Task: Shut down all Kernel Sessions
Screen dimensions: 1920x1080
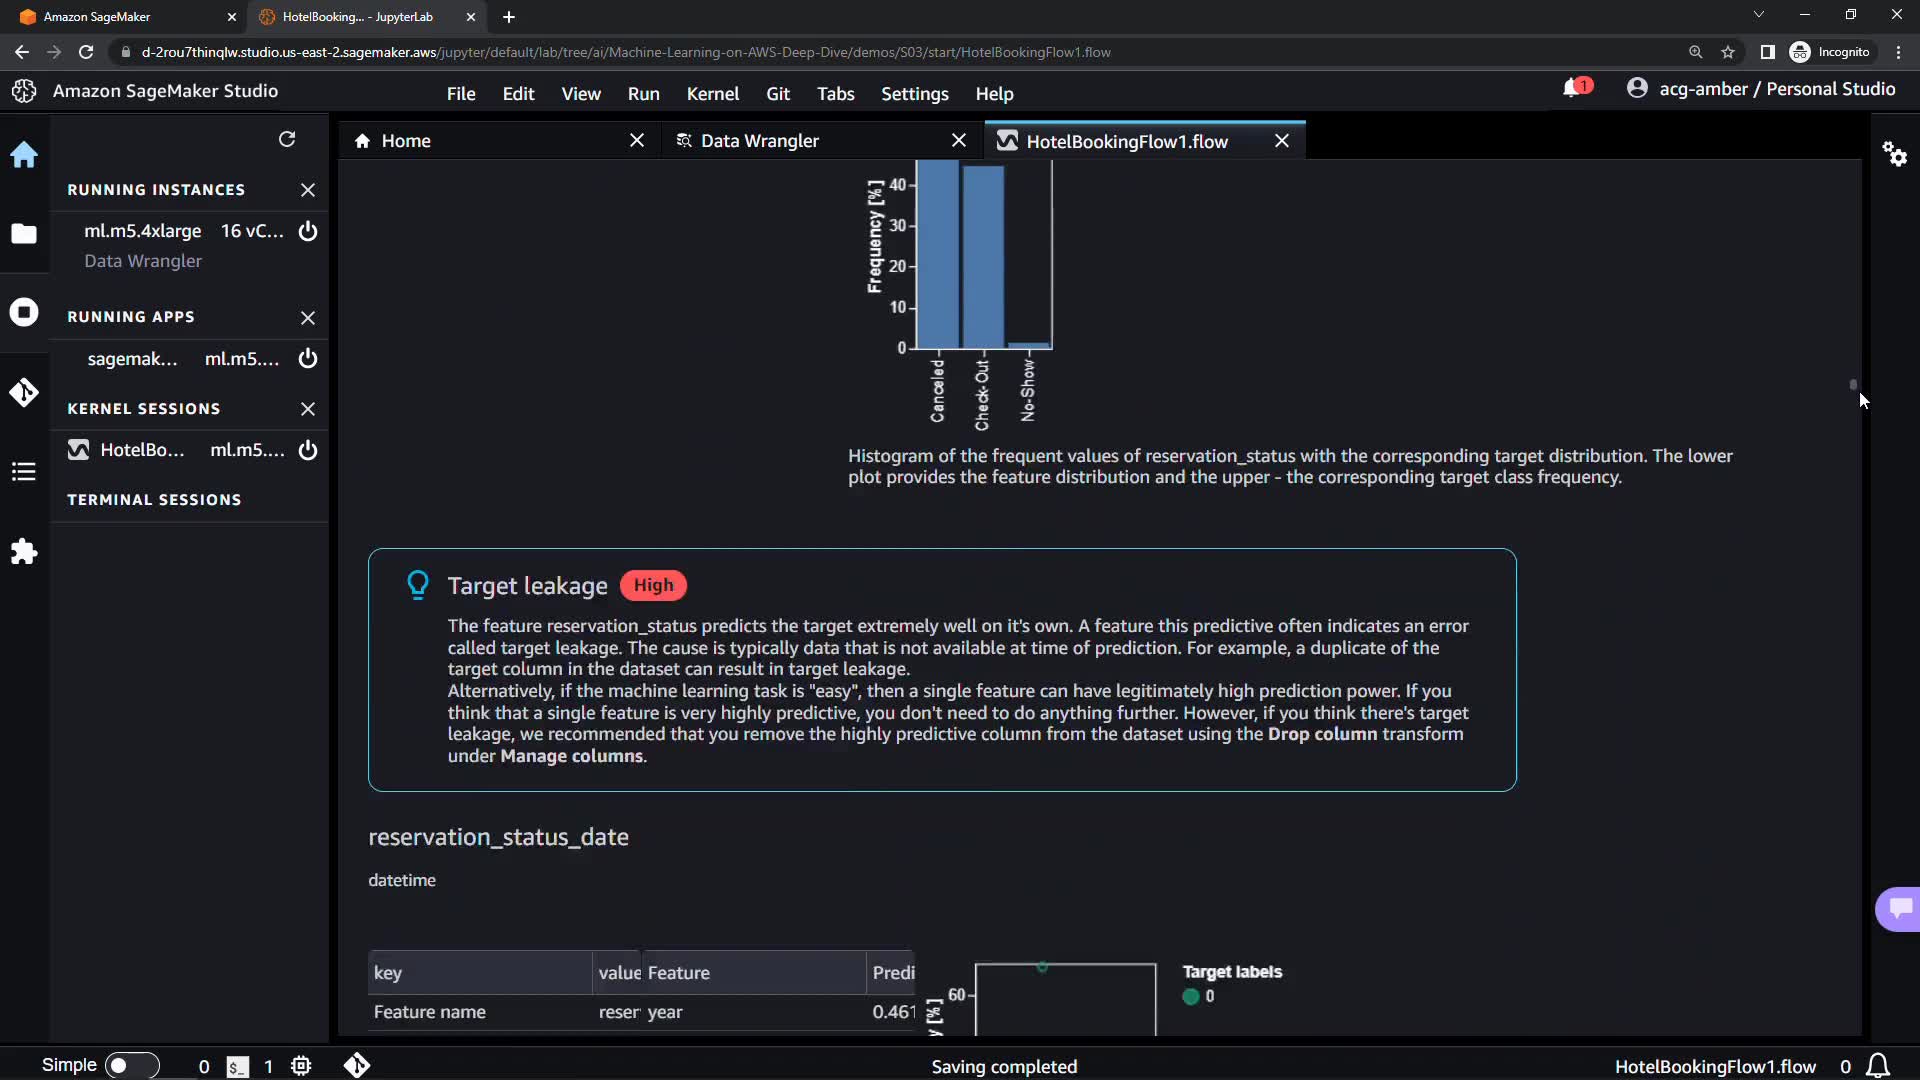Action: (x=308, y=409)
